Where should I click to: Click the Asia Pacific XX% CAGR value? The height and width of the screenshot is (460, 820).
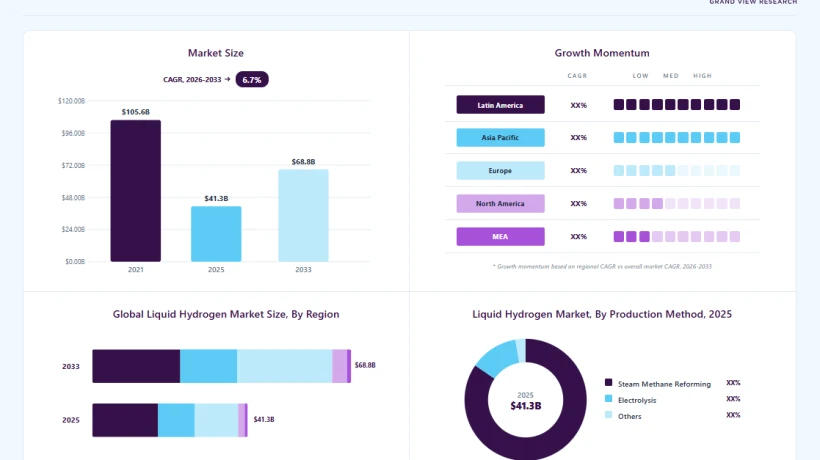[578, 137]
